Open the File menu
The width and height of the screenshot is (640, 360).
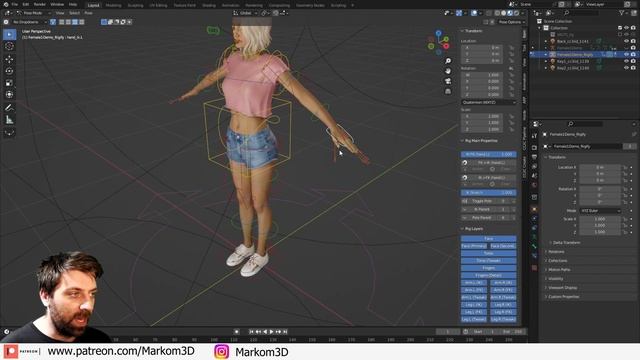click(15, 4)
